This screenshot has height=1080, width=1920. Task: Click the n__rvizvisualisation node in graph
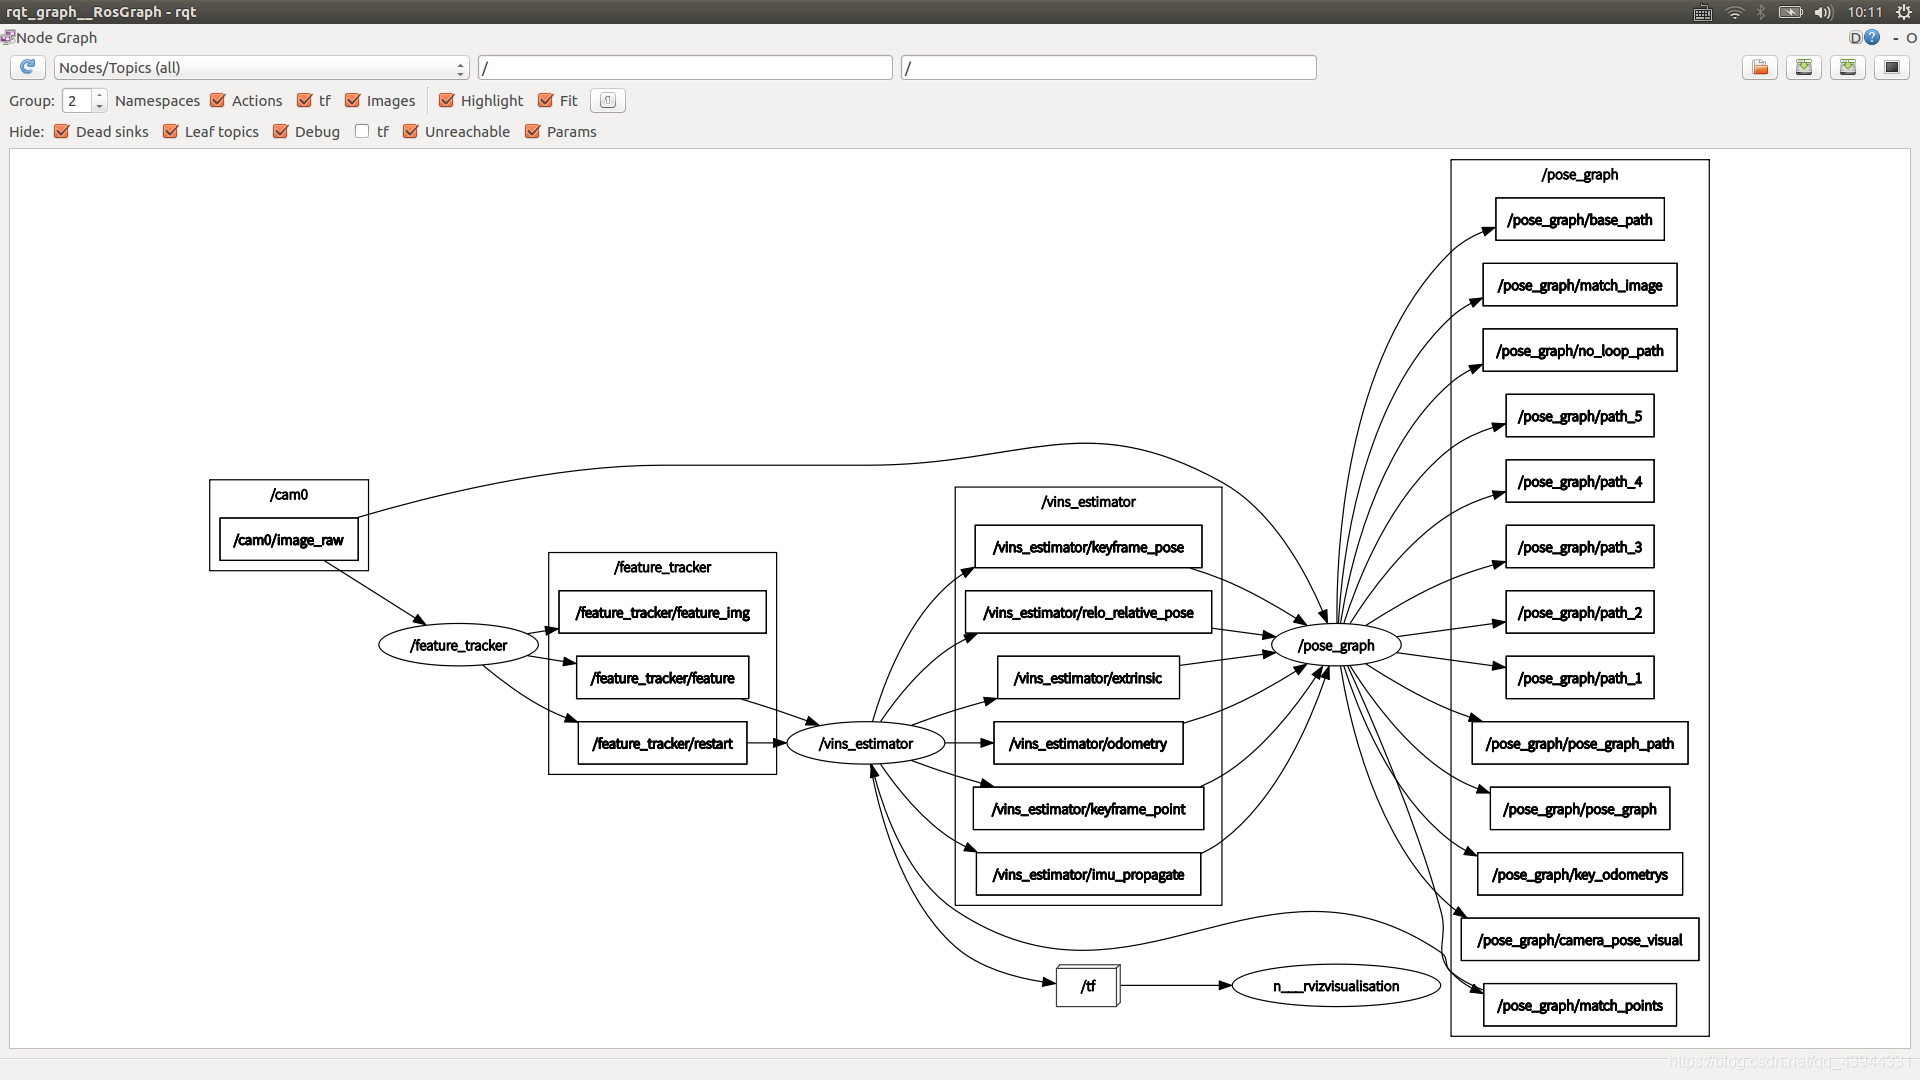pyautogui.click(x=1335, y=986)
